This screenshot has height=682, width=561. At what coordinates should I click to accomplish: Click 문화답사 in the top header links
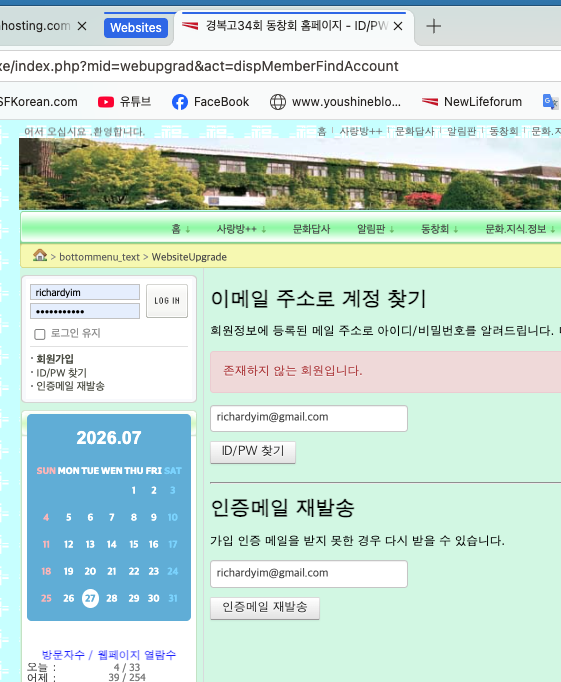pos(415,131)
